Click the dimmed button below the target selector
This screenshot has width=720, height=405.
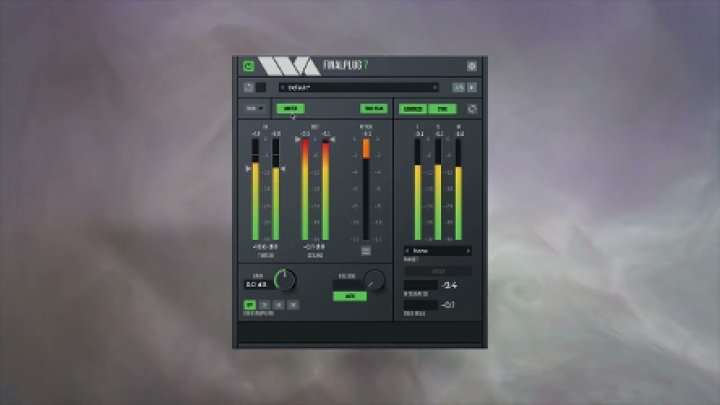(x=438, y=271)
